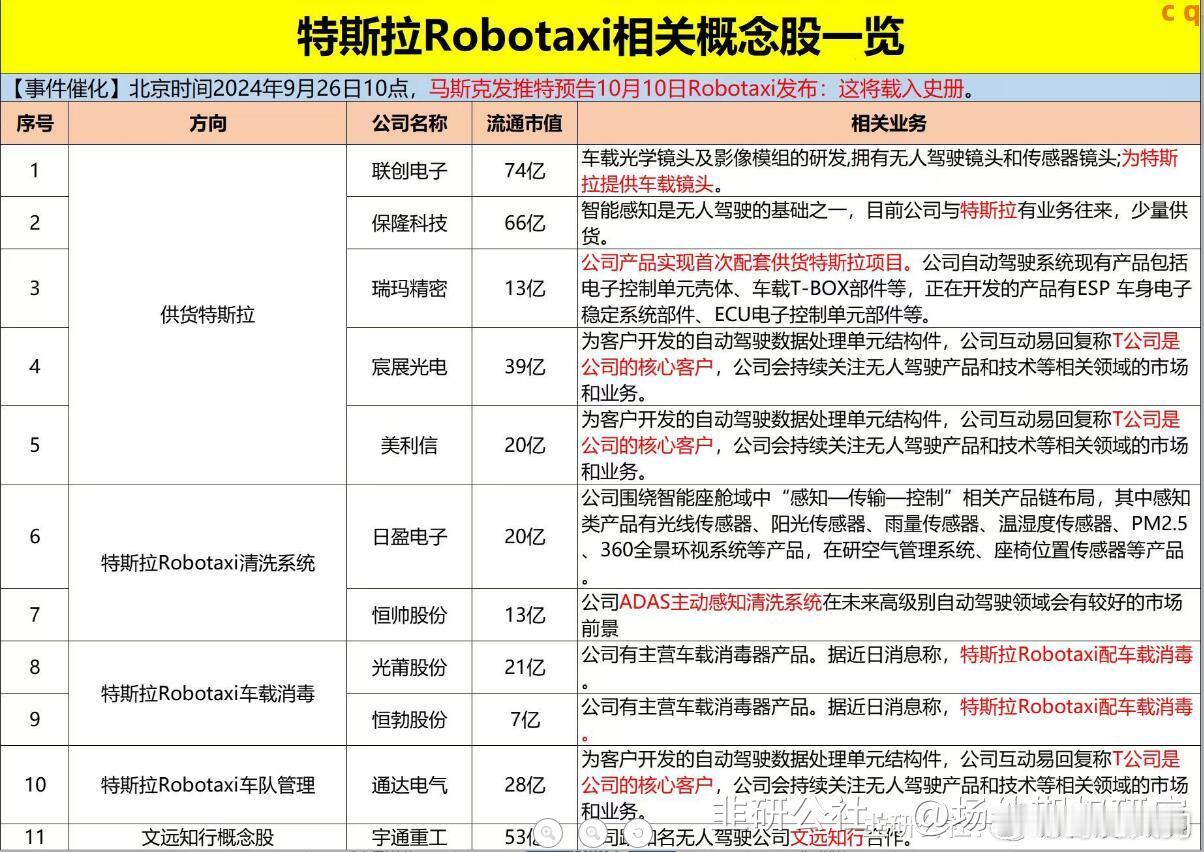This screenshot has height=852, width=1204.
Task: Click row number 8 cell
Action: [x=35, y=667]
